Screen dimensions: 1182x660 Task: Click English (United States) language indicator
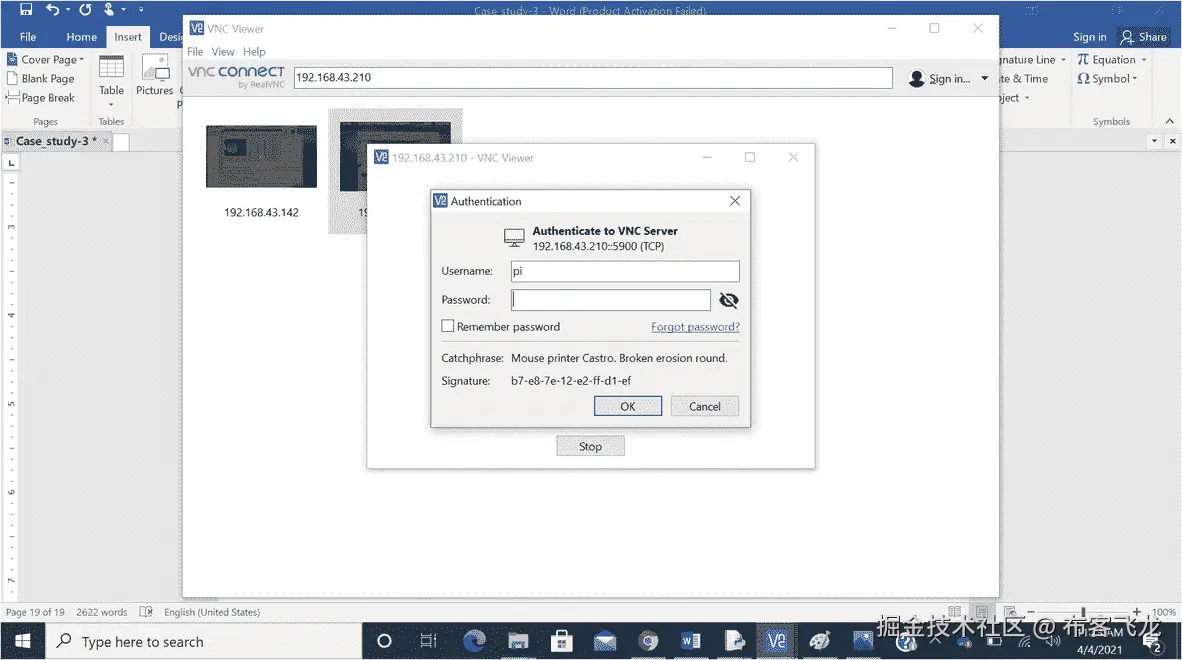point(212,612)
